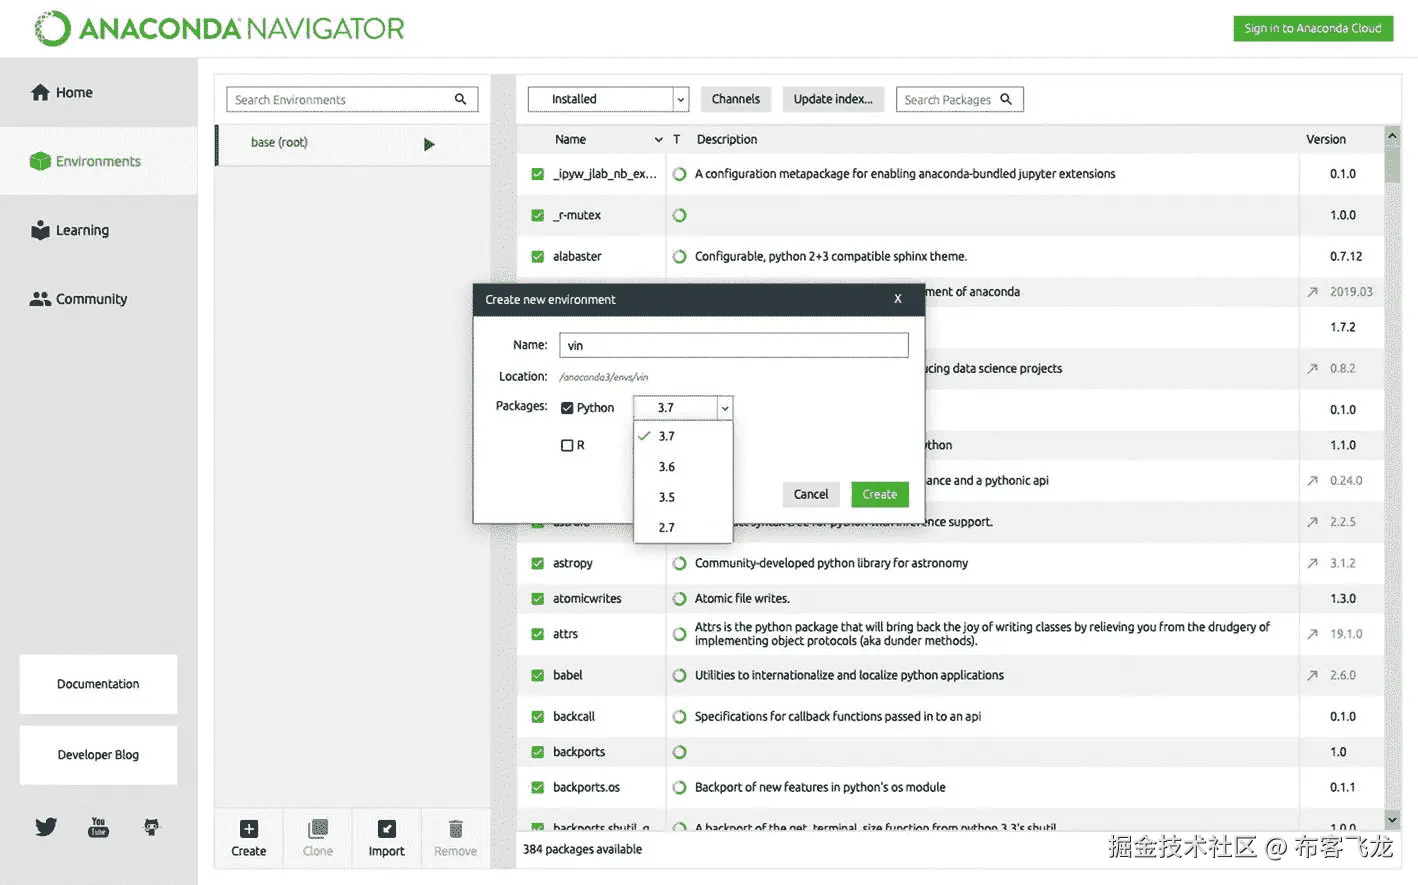Uncheck the Python packages checkbox
Image resolution: width=1418 pixels, height=885 pixels.
click(x=567, y=408)
